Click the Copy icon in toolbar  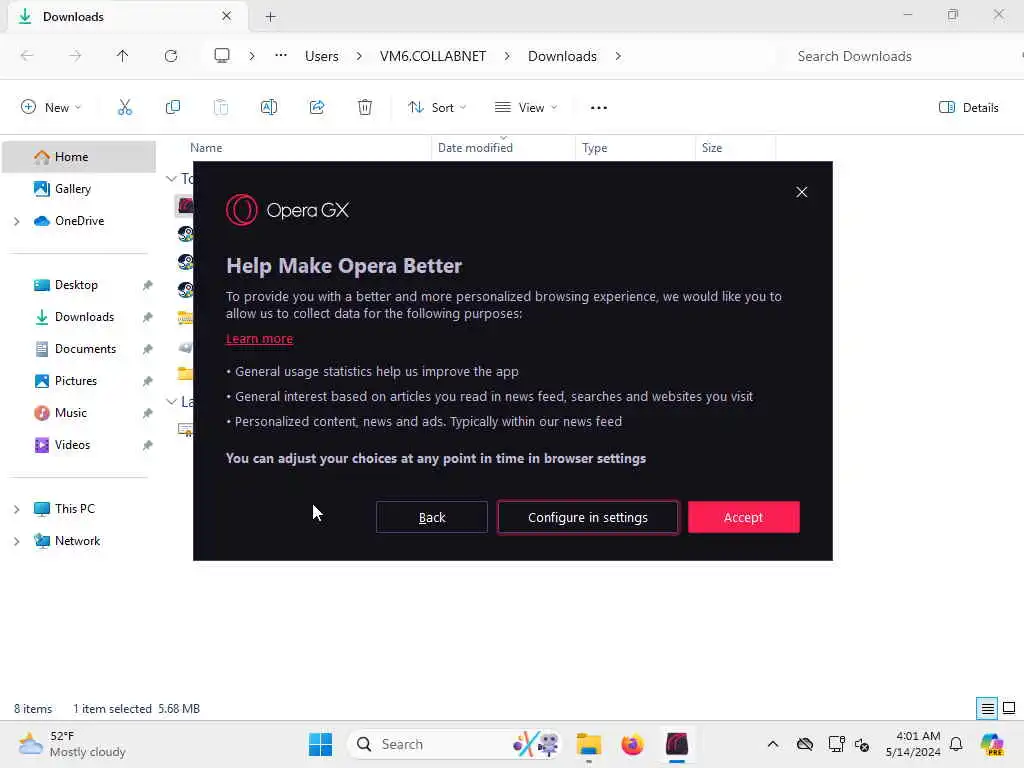point(173,108)
